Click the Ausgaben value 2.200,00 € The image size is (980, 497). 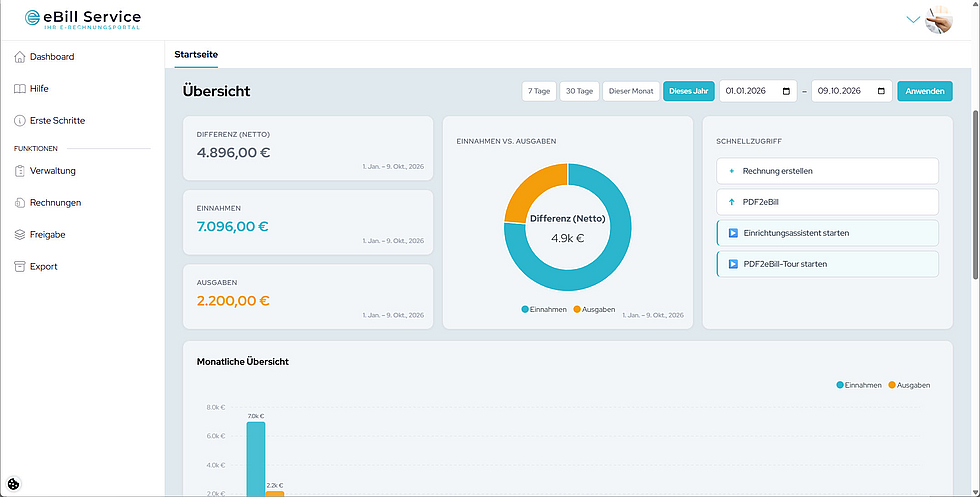pos(233,301)
